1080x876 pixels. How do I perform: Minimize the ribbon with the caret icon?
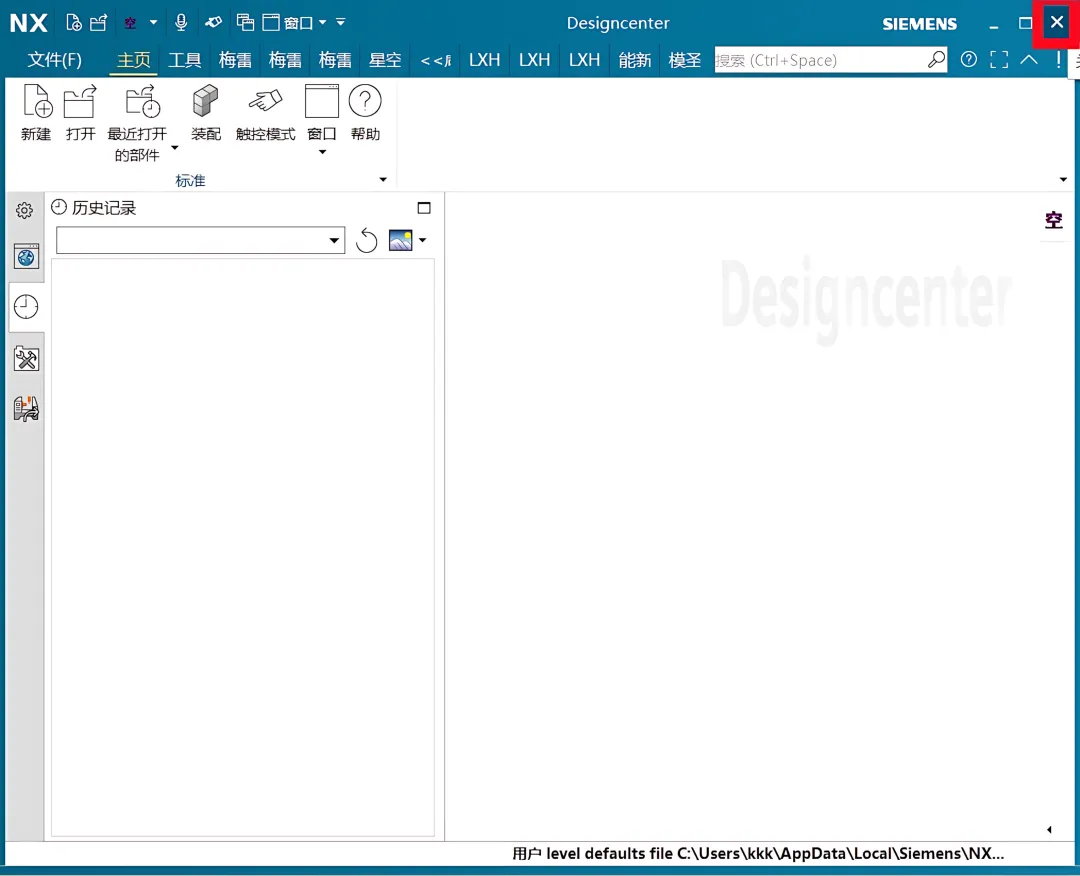[1029, 60]
